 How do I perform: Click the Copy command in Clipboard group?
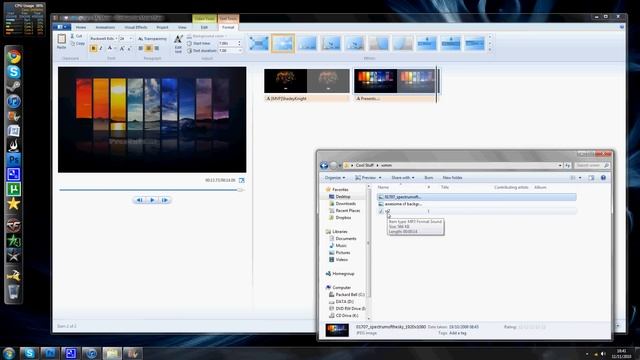tap(78, 43)
